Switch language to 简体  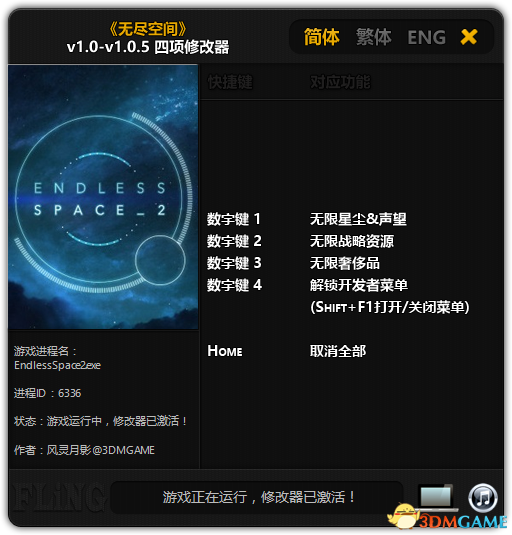[x=322, y=37]
